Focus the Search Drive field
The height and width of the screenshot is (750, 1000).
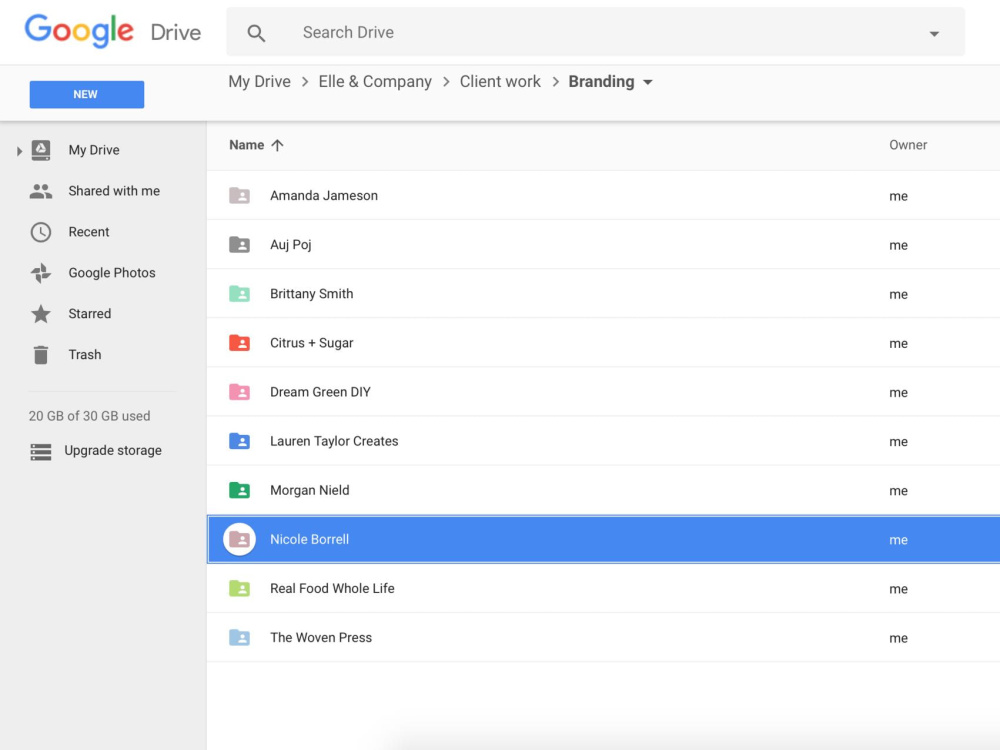pyautogui.click(x=596, y=32)
